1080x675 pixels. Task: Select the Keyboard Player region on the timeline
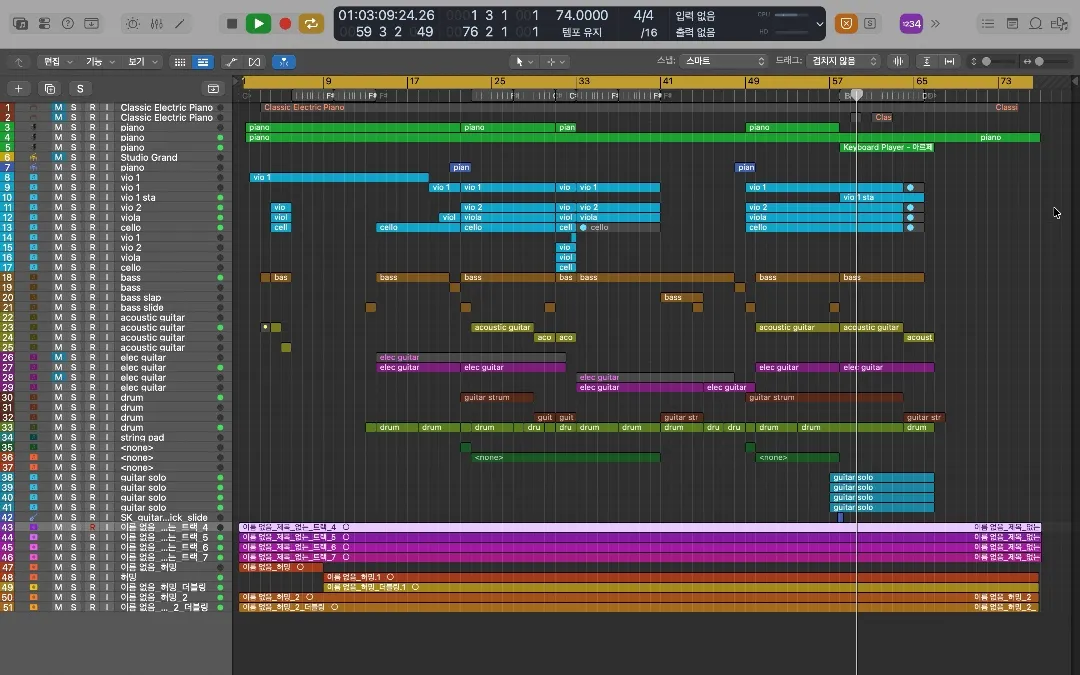[x=886, y=147]
